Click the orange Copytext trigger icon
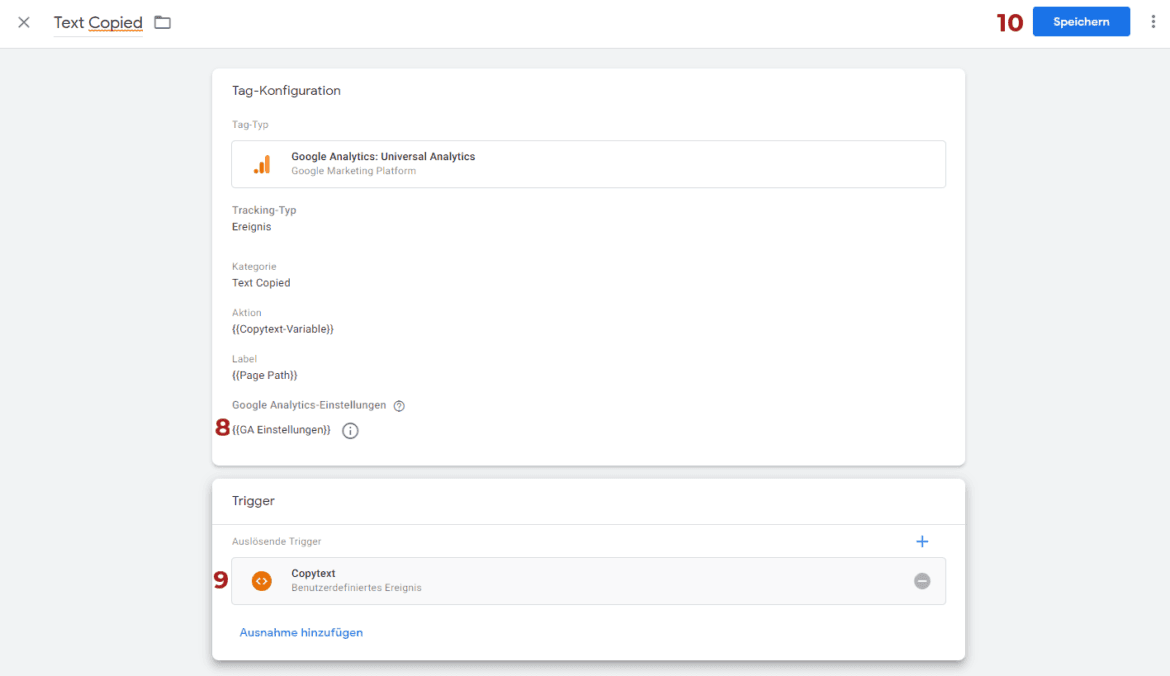1170x676 pixels. 262,580
